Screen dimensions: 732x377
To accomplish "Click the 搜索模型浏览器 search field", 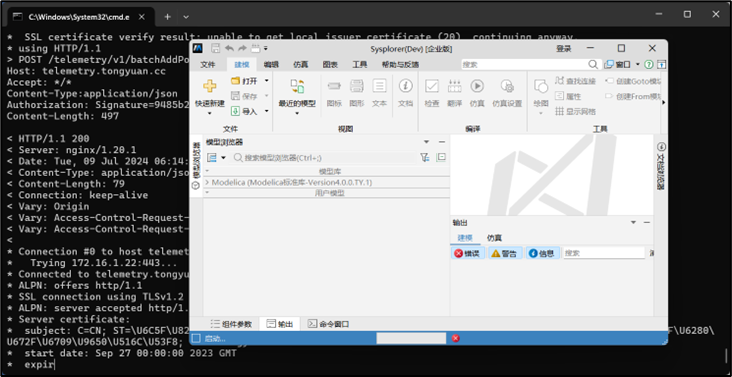I will [x=324, y=158].
